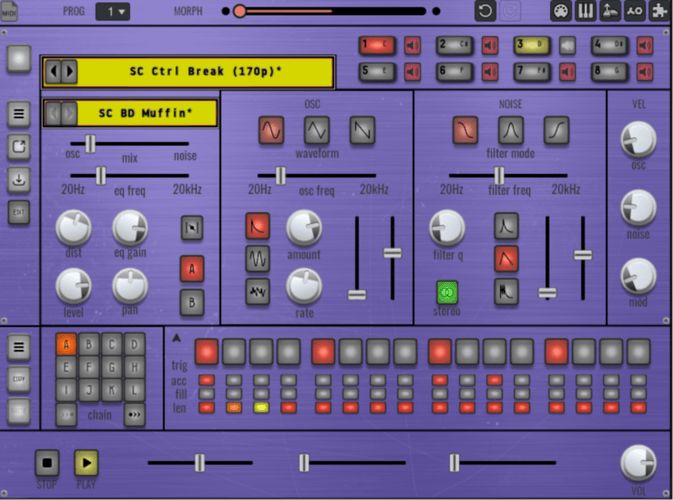Click the pattern COPY button
The width and height of the screenshot is (673, 500).
point(18,379)
